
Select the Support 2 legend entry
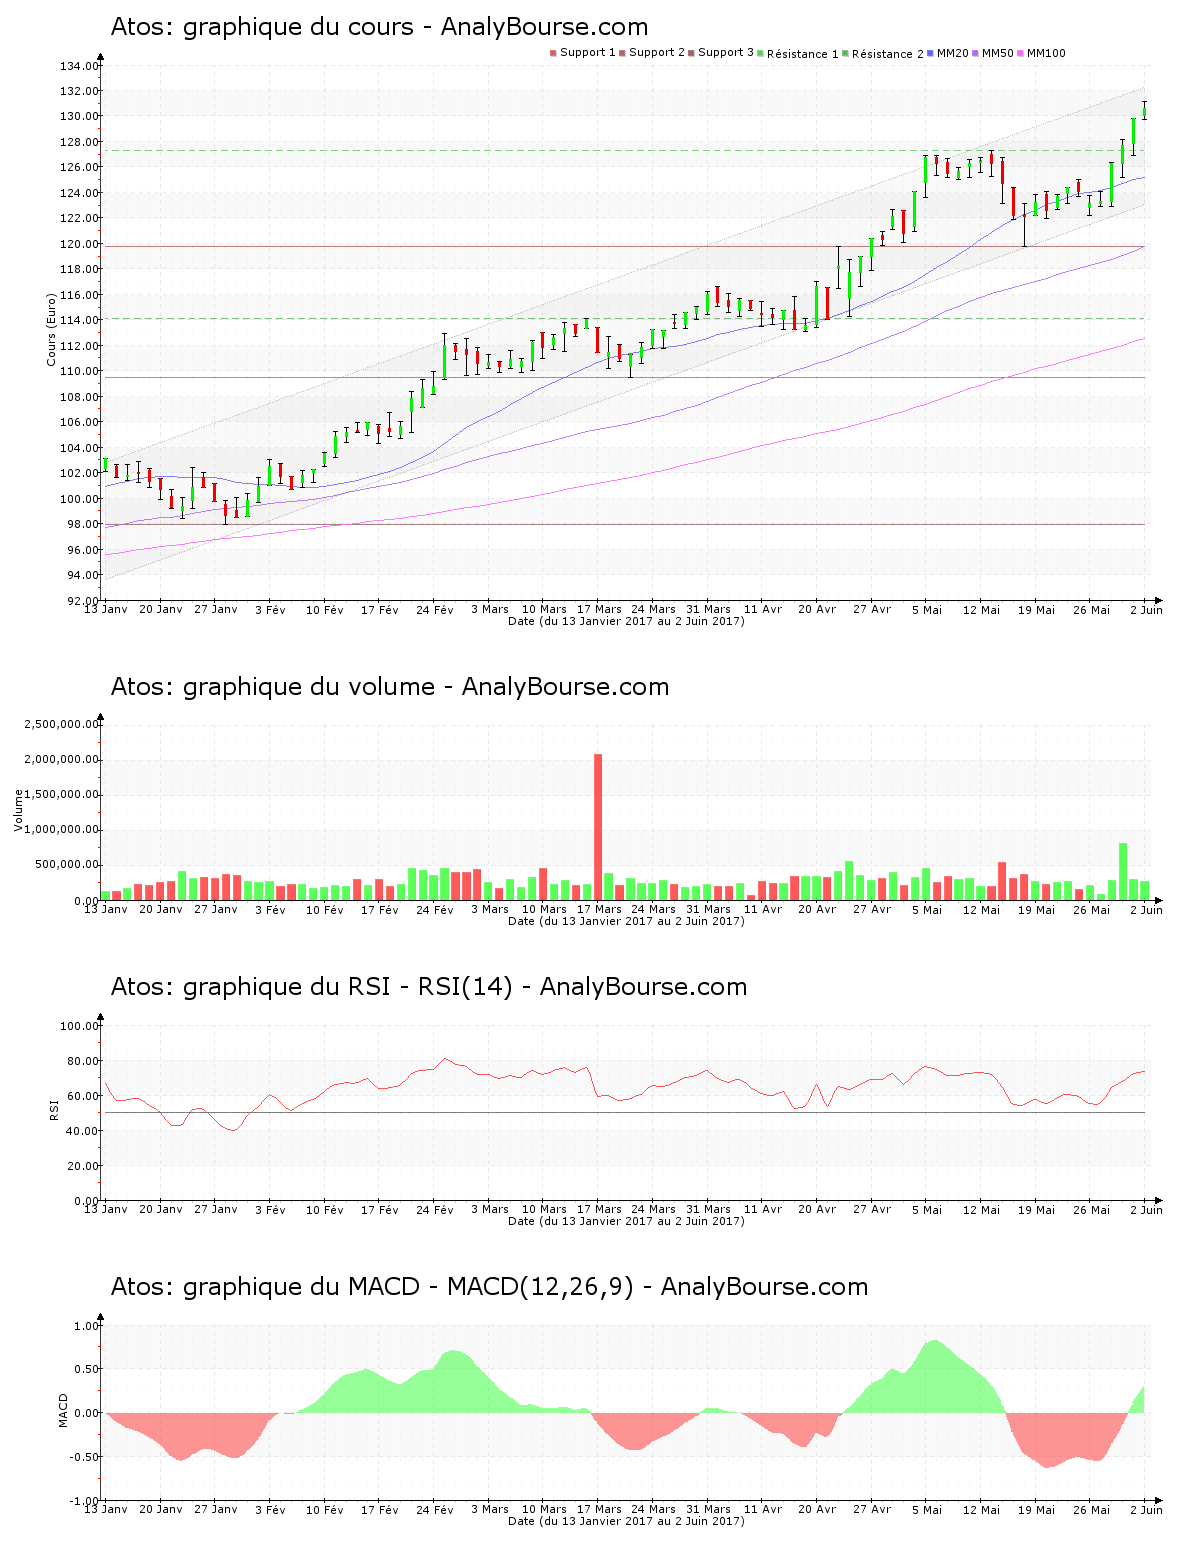pyautogui.click(x=652, y=53)
